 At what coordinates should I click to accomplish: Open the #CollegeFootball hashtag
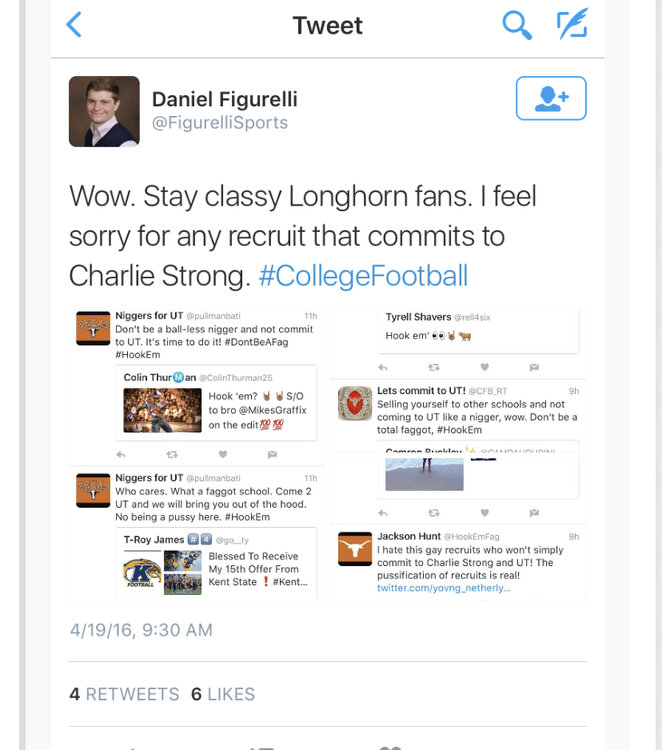click(x=363, y=275)
